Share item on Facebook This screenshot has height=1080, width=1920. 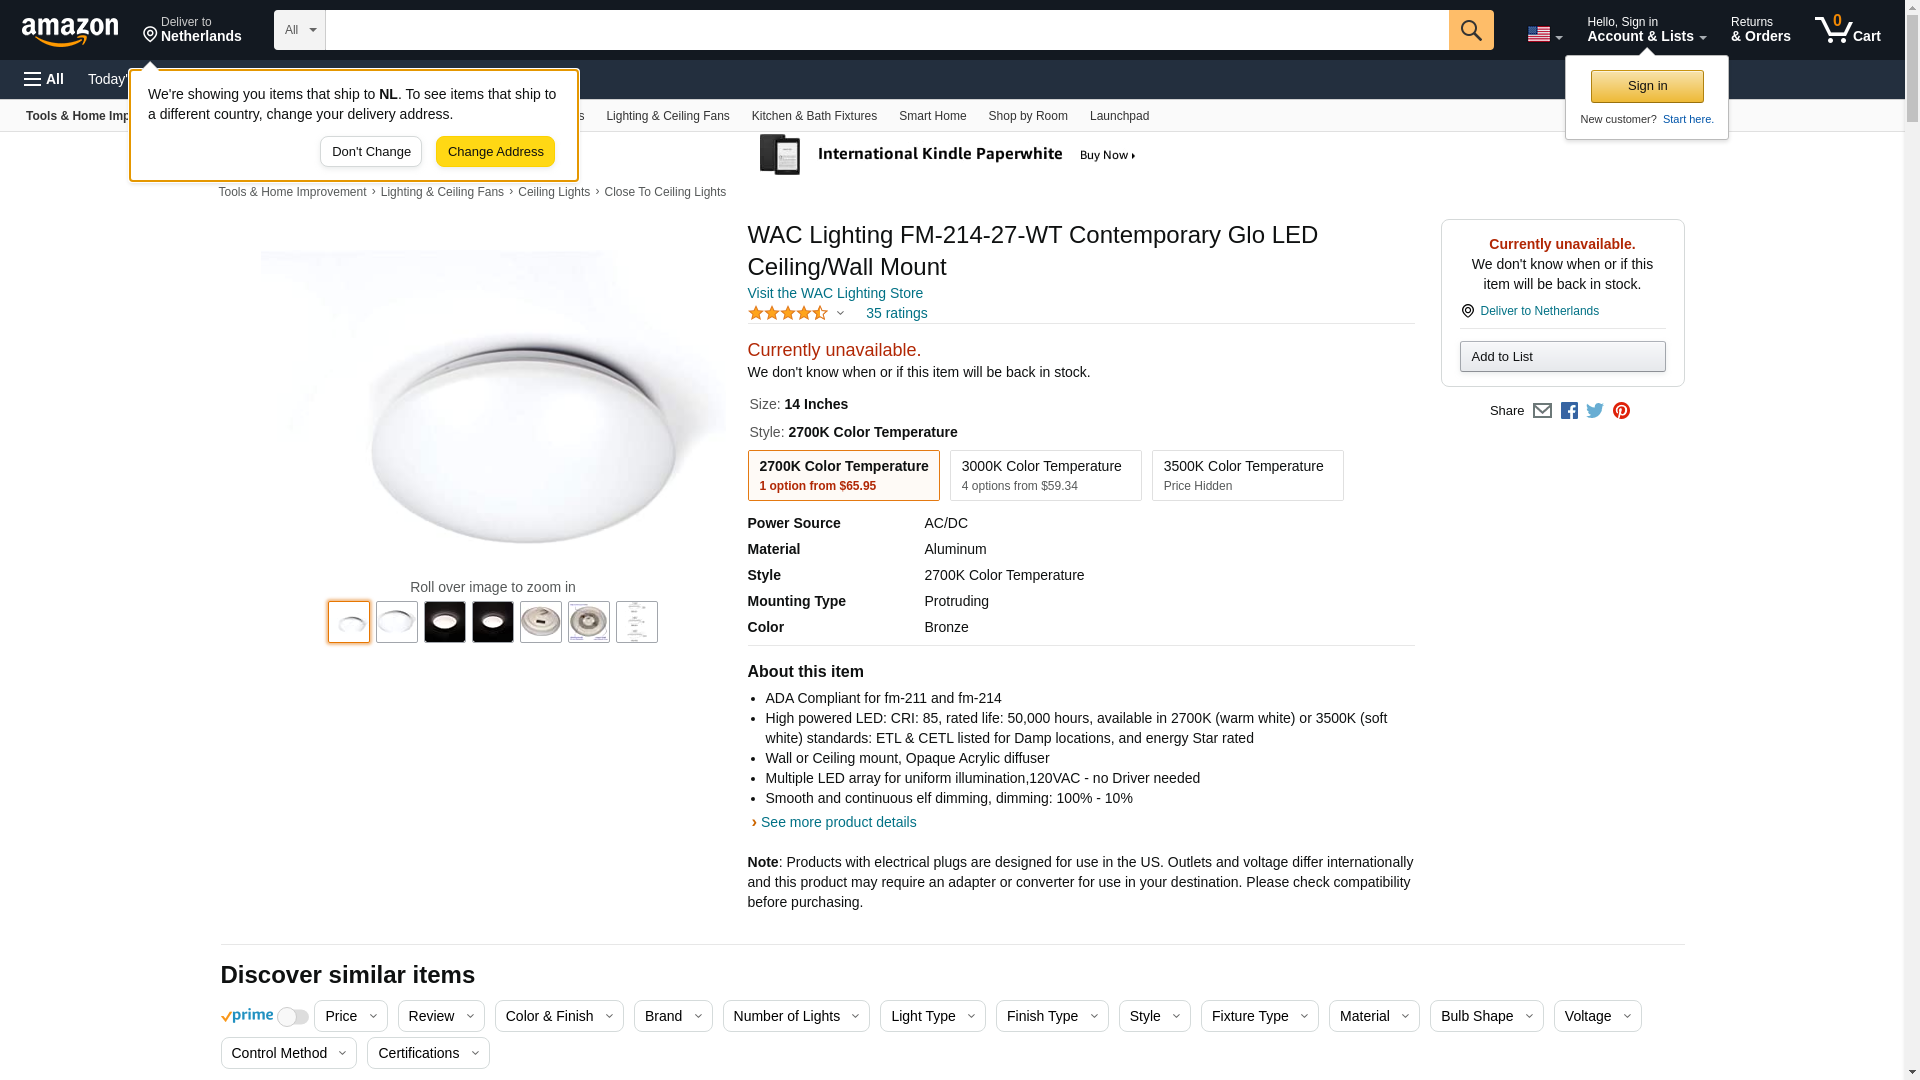click(1569, 411)
